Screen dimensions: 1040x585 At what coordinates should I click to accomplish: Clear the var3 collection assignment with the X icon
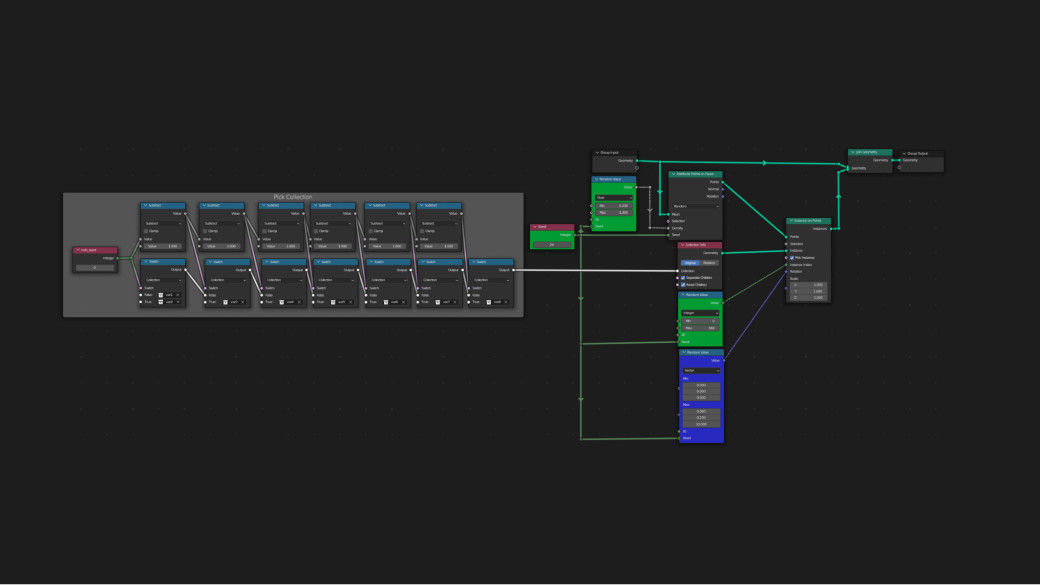click(242, 300)
